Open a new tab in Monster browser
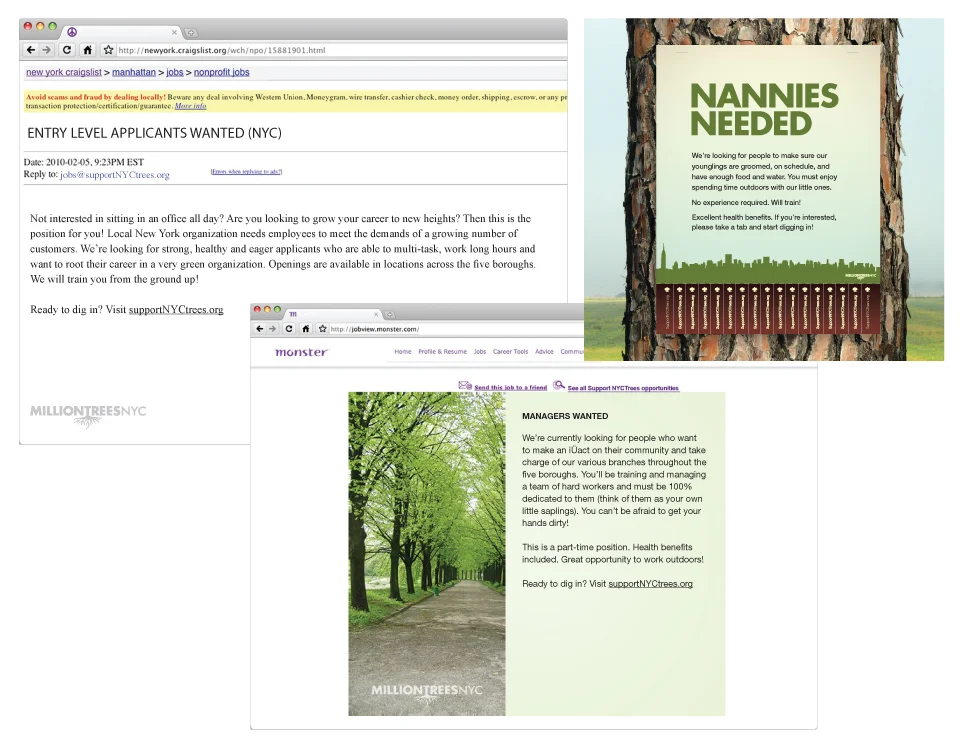The image size is (960, 744). pyautogui.click(x=389, y=314)
